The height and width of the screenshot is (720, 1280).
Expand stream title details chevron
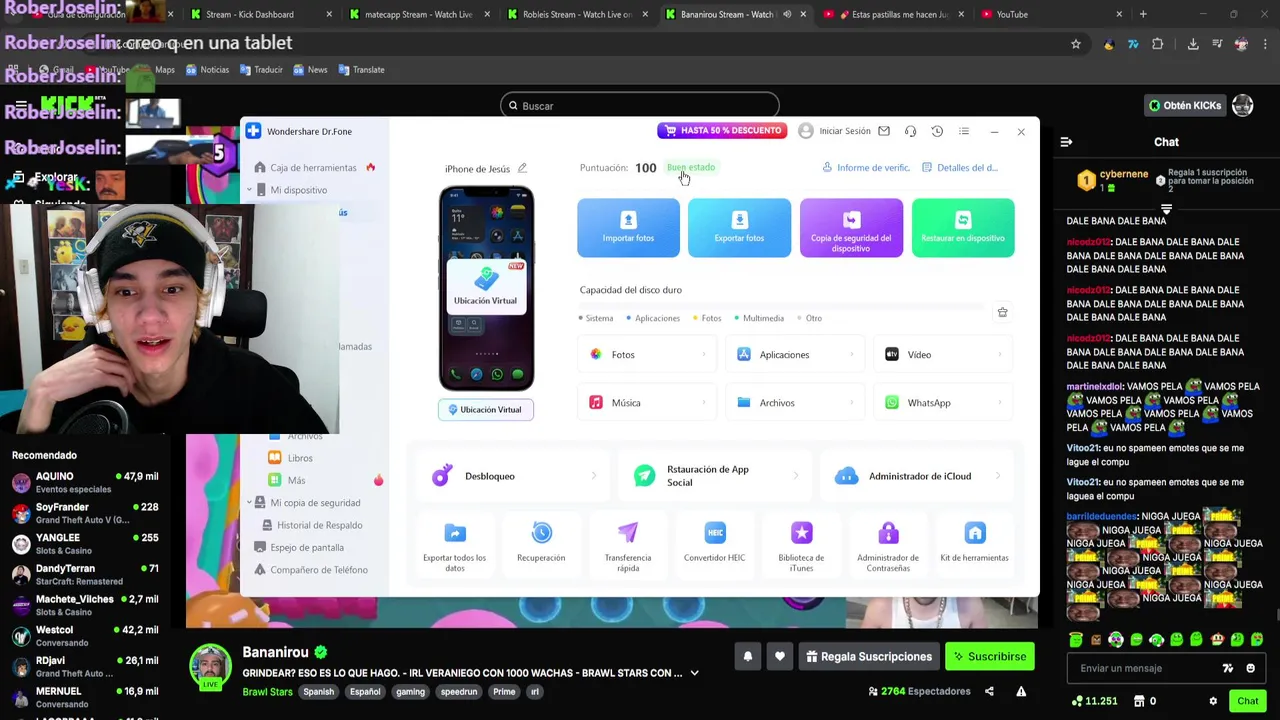click(694, 673)
